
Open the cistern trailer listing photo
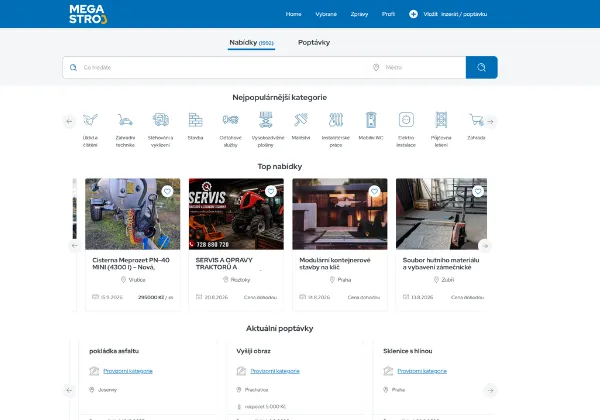132,214
